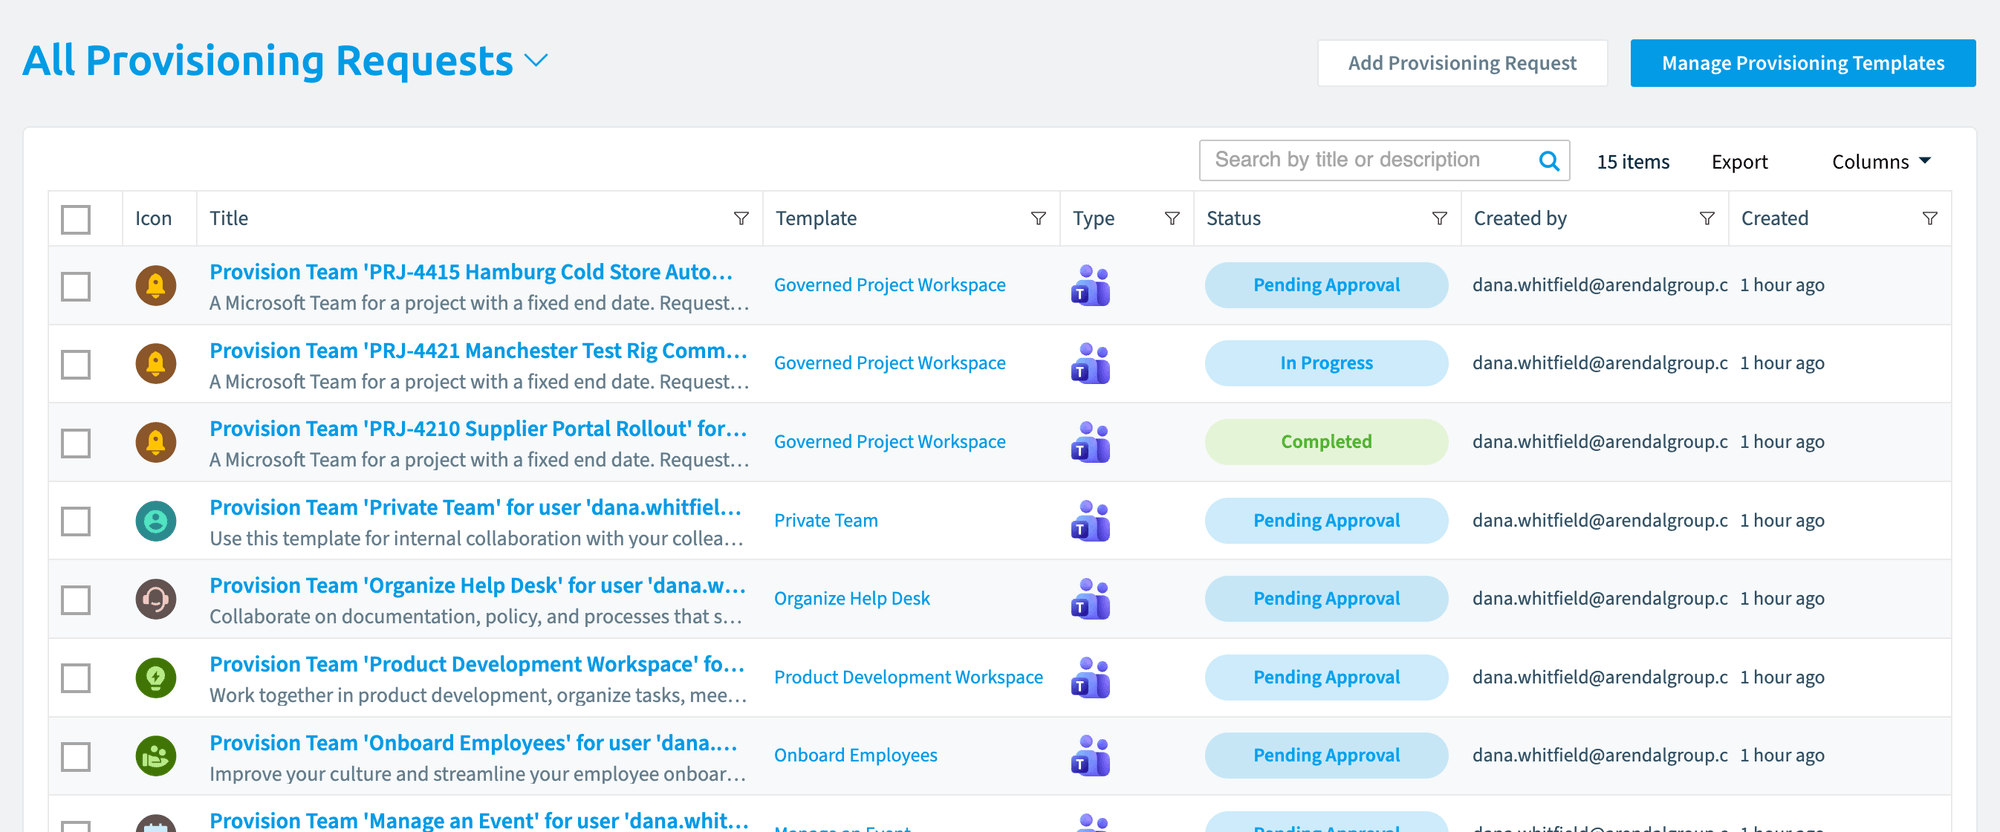The image size is (2000, 832).
Task: Open the 'Product Development Workspace' request title
Action: click(477, 665)
